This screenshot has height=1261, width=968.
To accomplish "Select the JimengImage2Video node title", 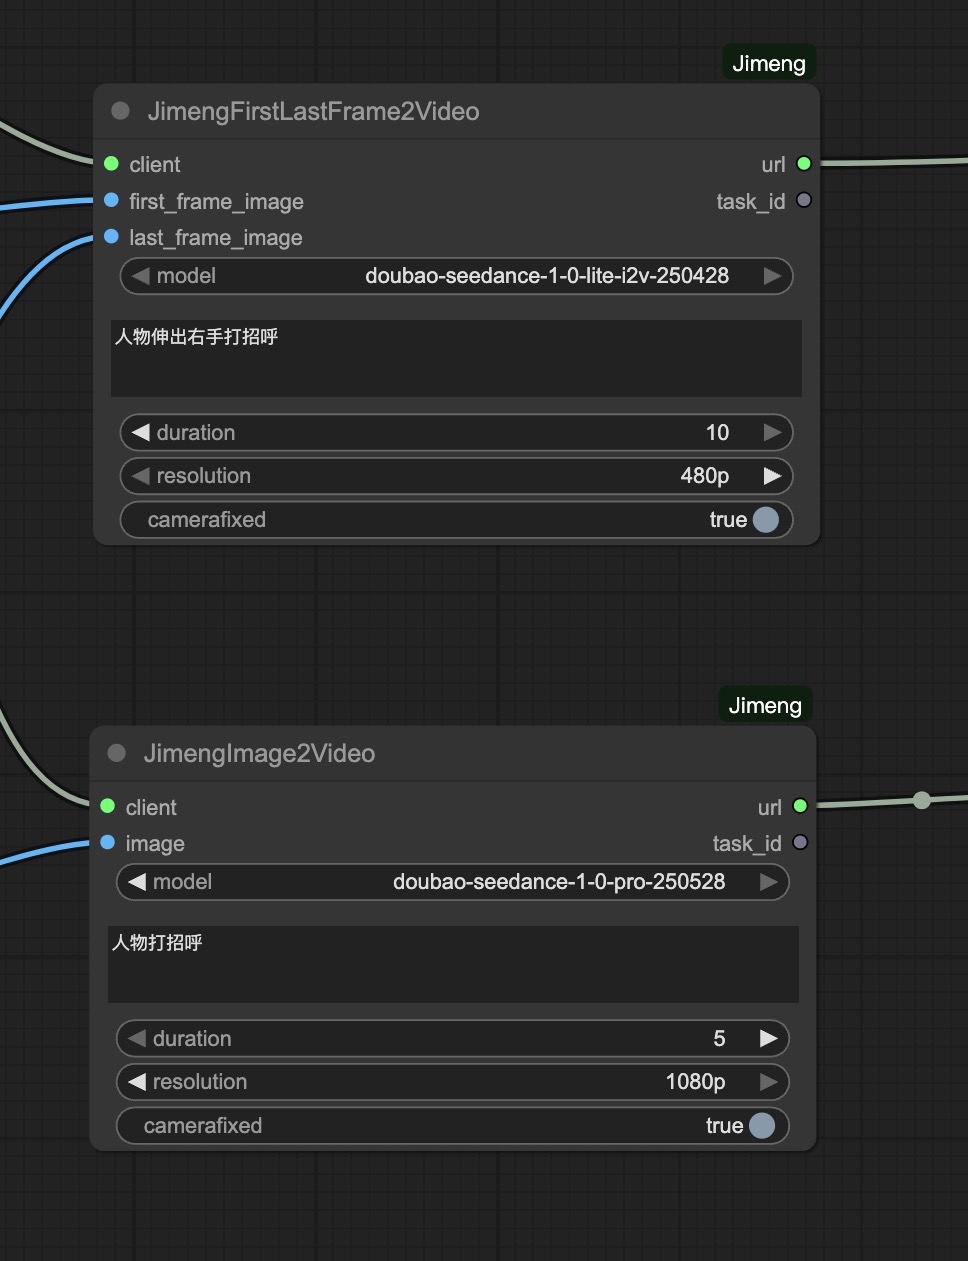I will (x=259, y=753).
